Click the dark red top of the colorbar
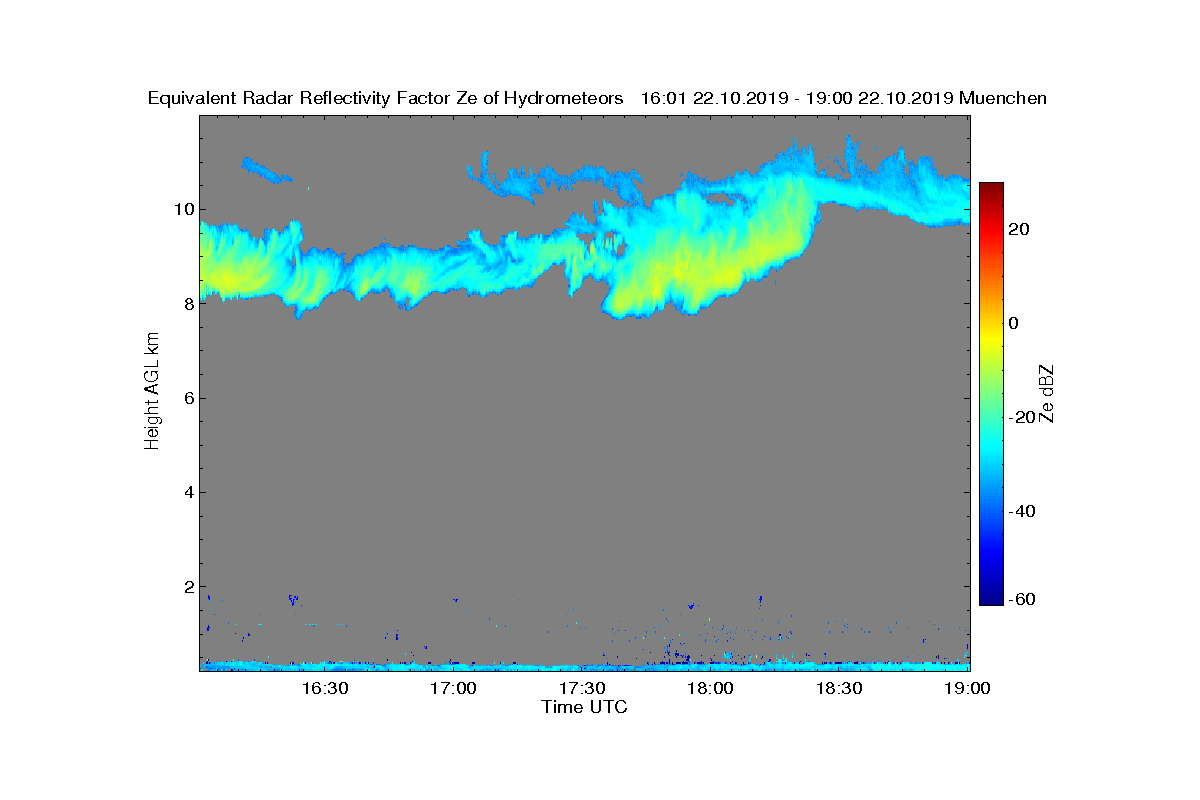Viewport: 1200px width, 800px height. tap(991, 188)
